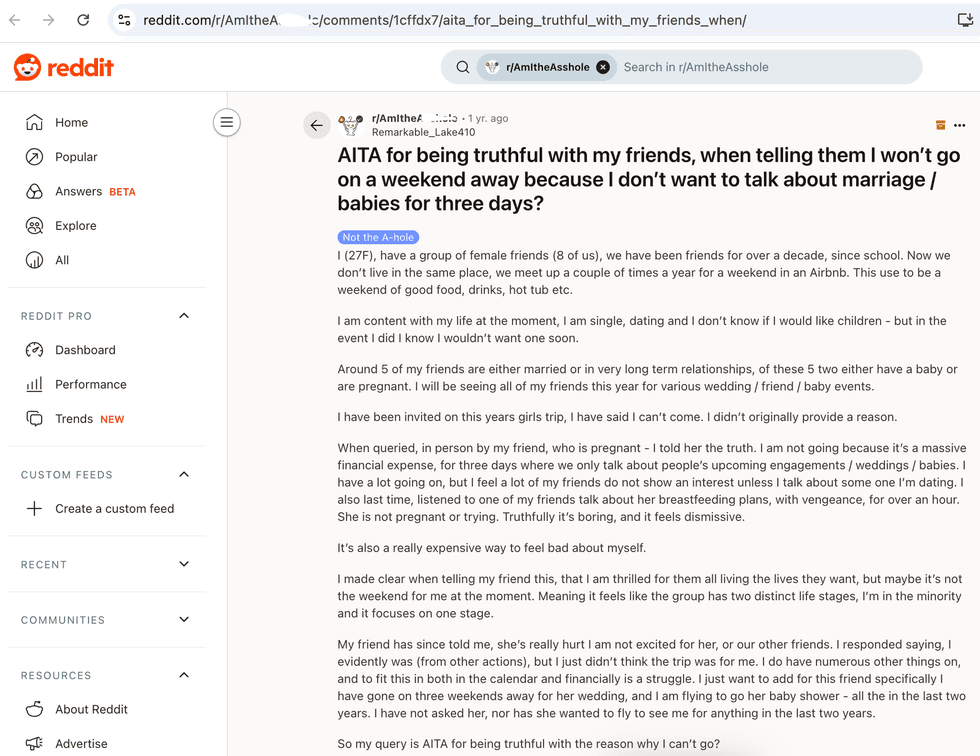
Task: Remove the r/AmItheAsshole search filter
Action: [x=603, y=67]
